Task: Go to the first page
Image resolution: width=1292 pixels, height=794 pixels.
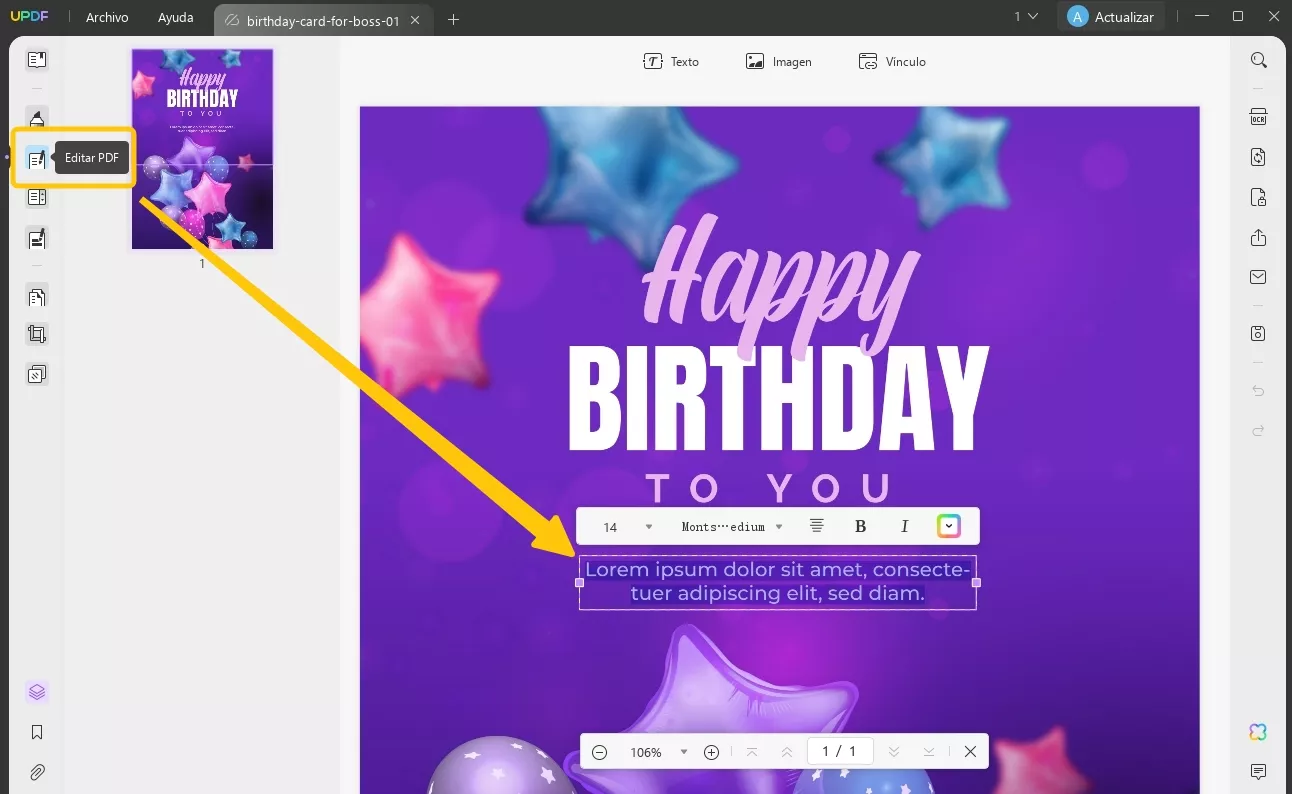Action: 752,752
